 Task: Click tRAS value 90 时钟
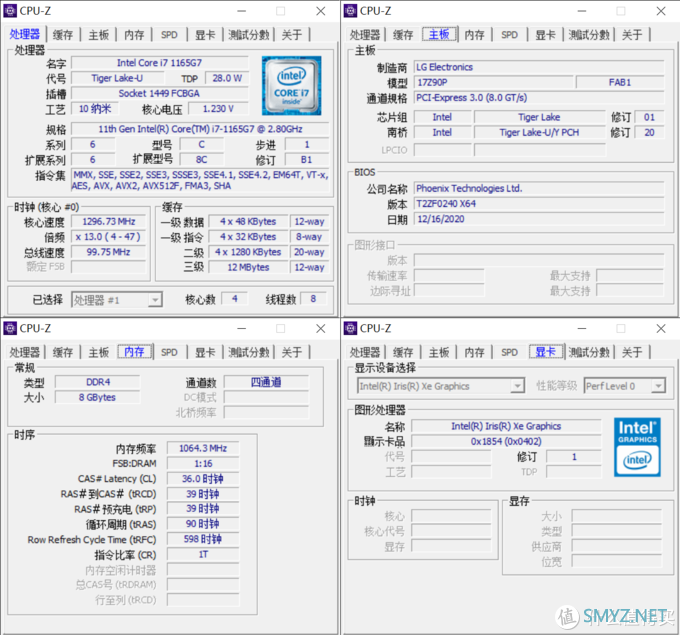[x=203, y=524]
